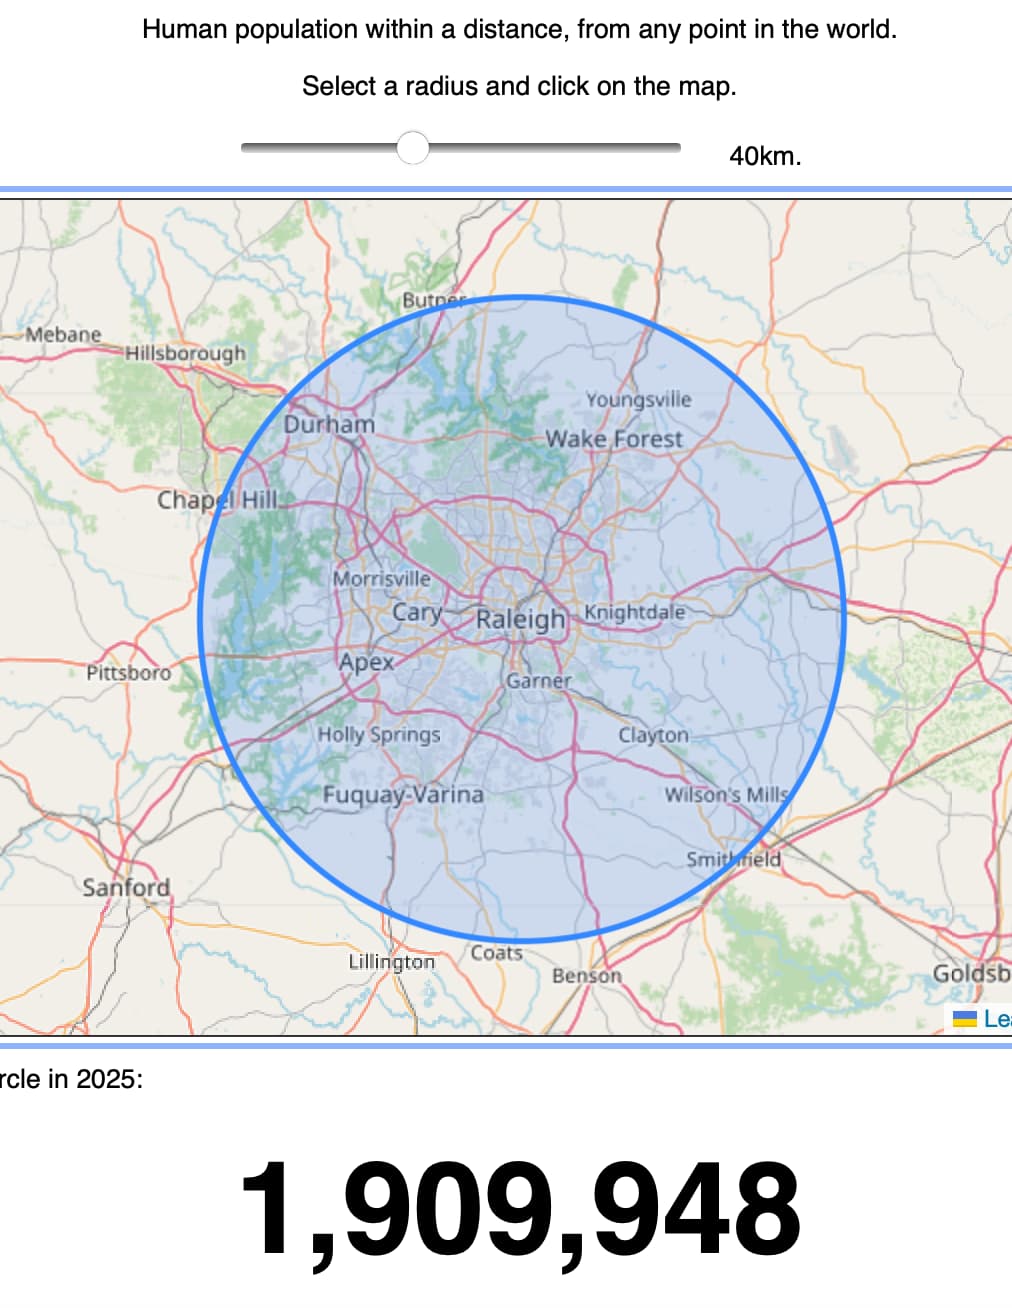Click the "Human population within a distance" heading
Screen dimensions: 1012x1308
[520, 29]
